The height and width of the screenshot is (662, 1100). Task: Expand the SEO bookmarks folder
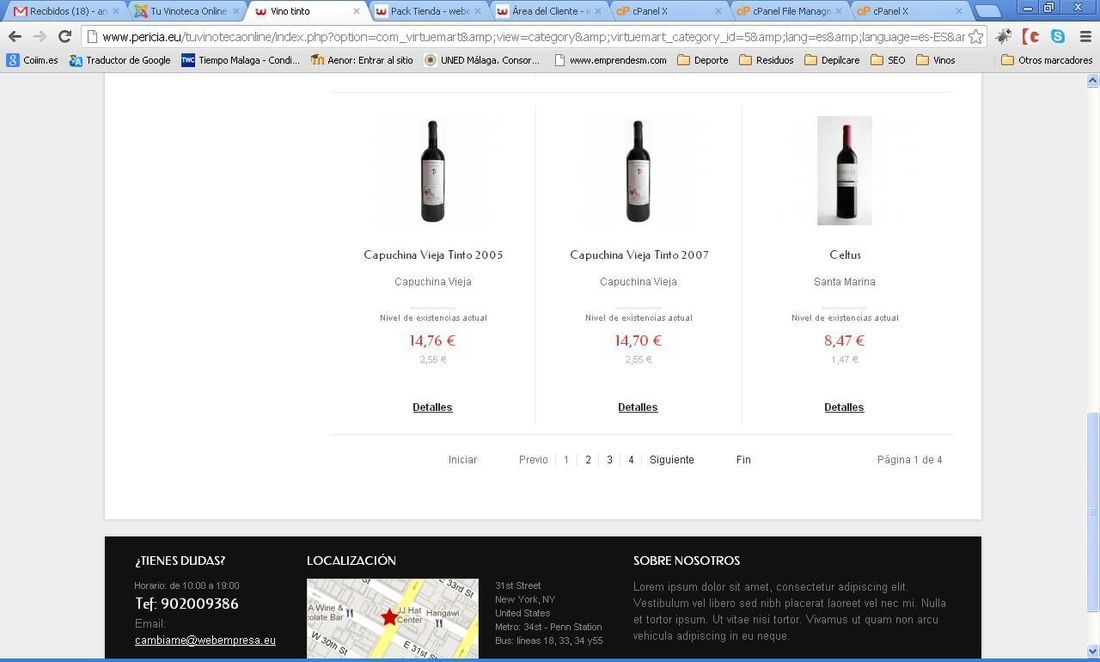pos(888,60)
